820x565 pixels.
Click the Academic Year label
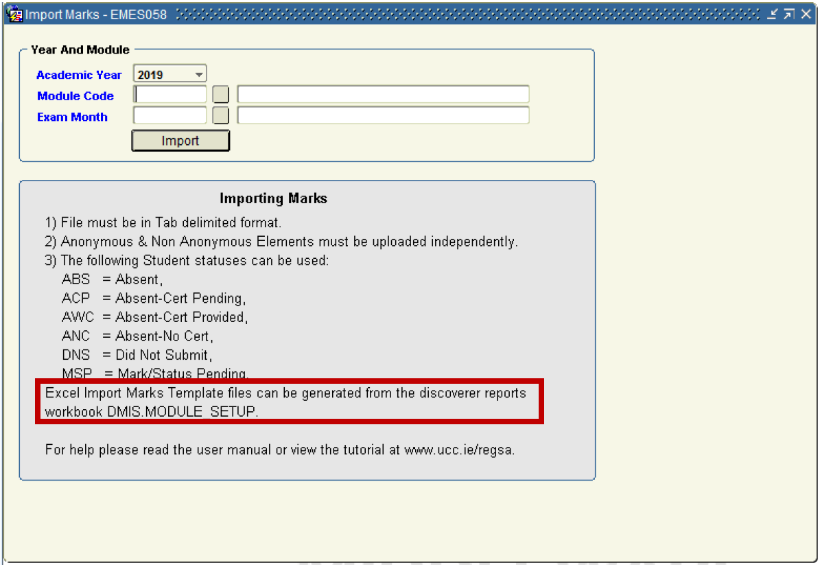point(79,75)
